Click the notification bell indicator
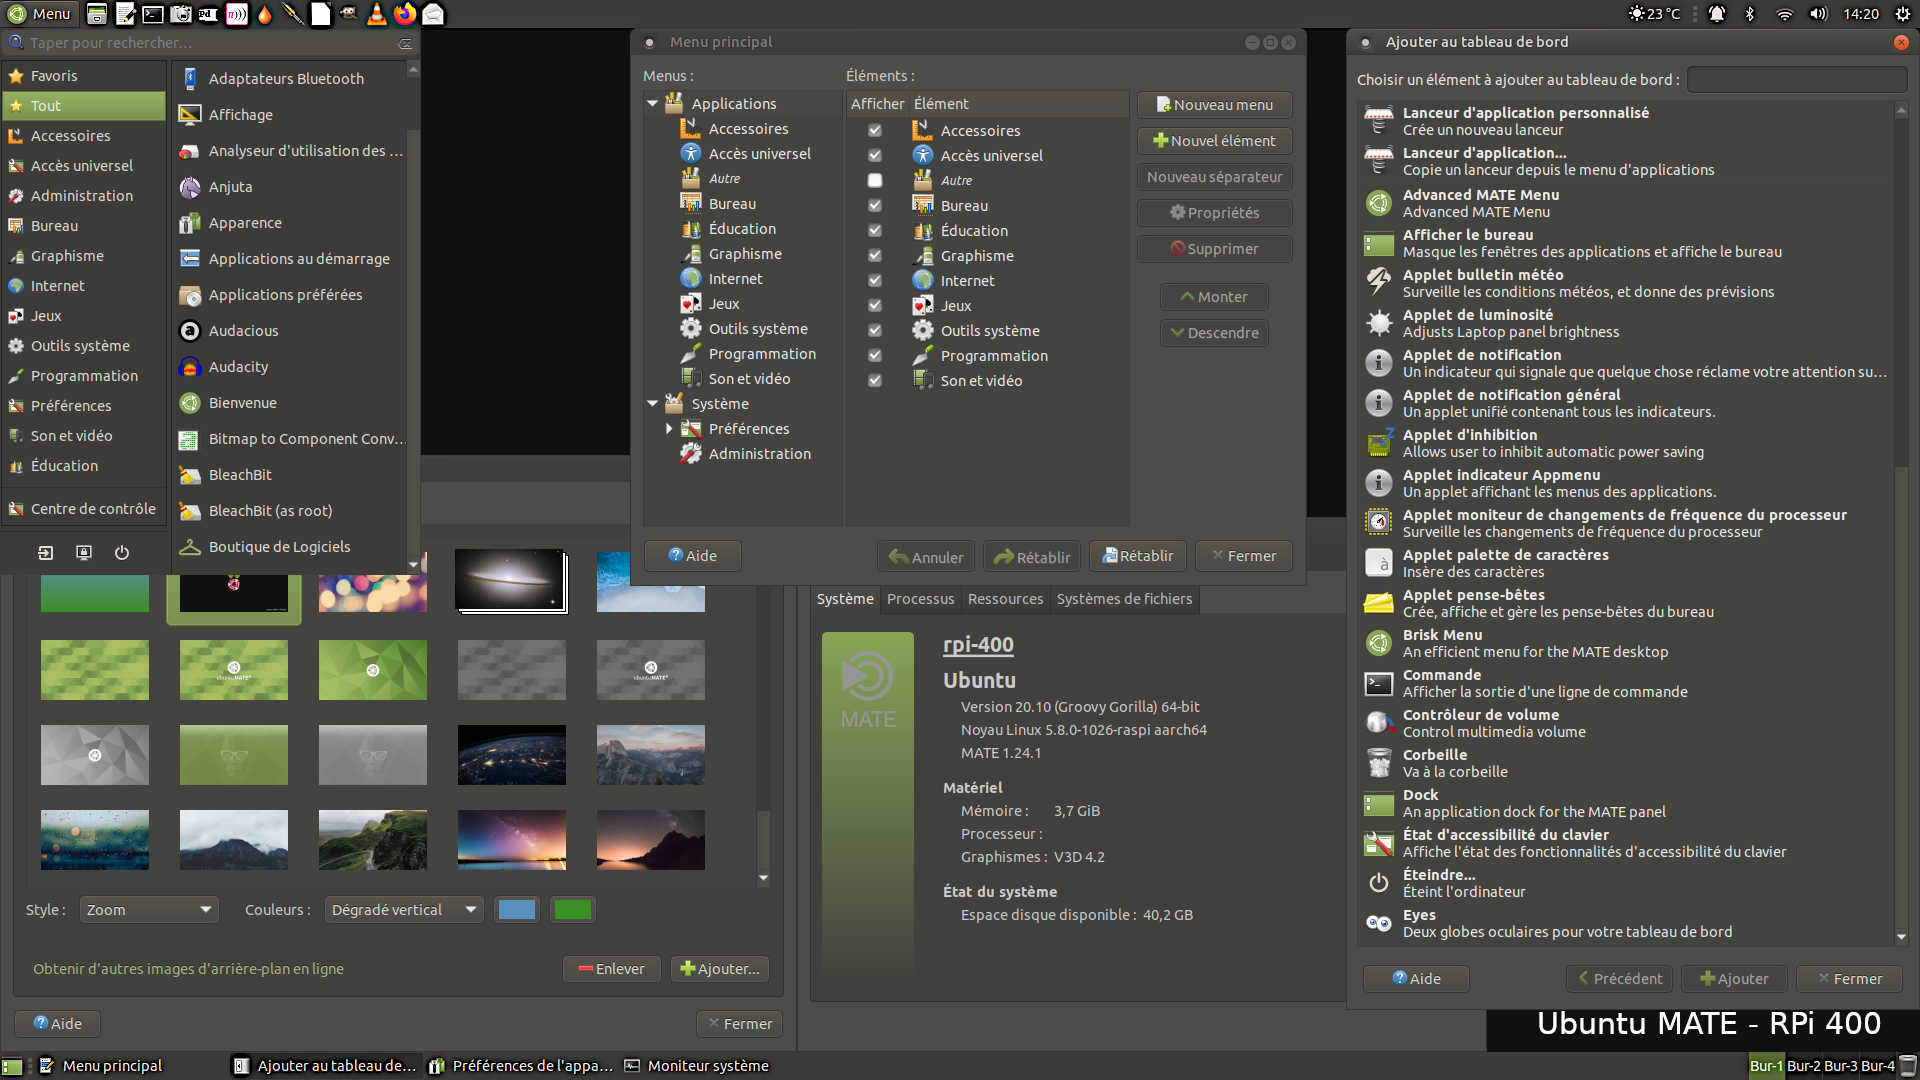The image size is (1920, 1080). pyautogui.click(x=1717, y=14)
